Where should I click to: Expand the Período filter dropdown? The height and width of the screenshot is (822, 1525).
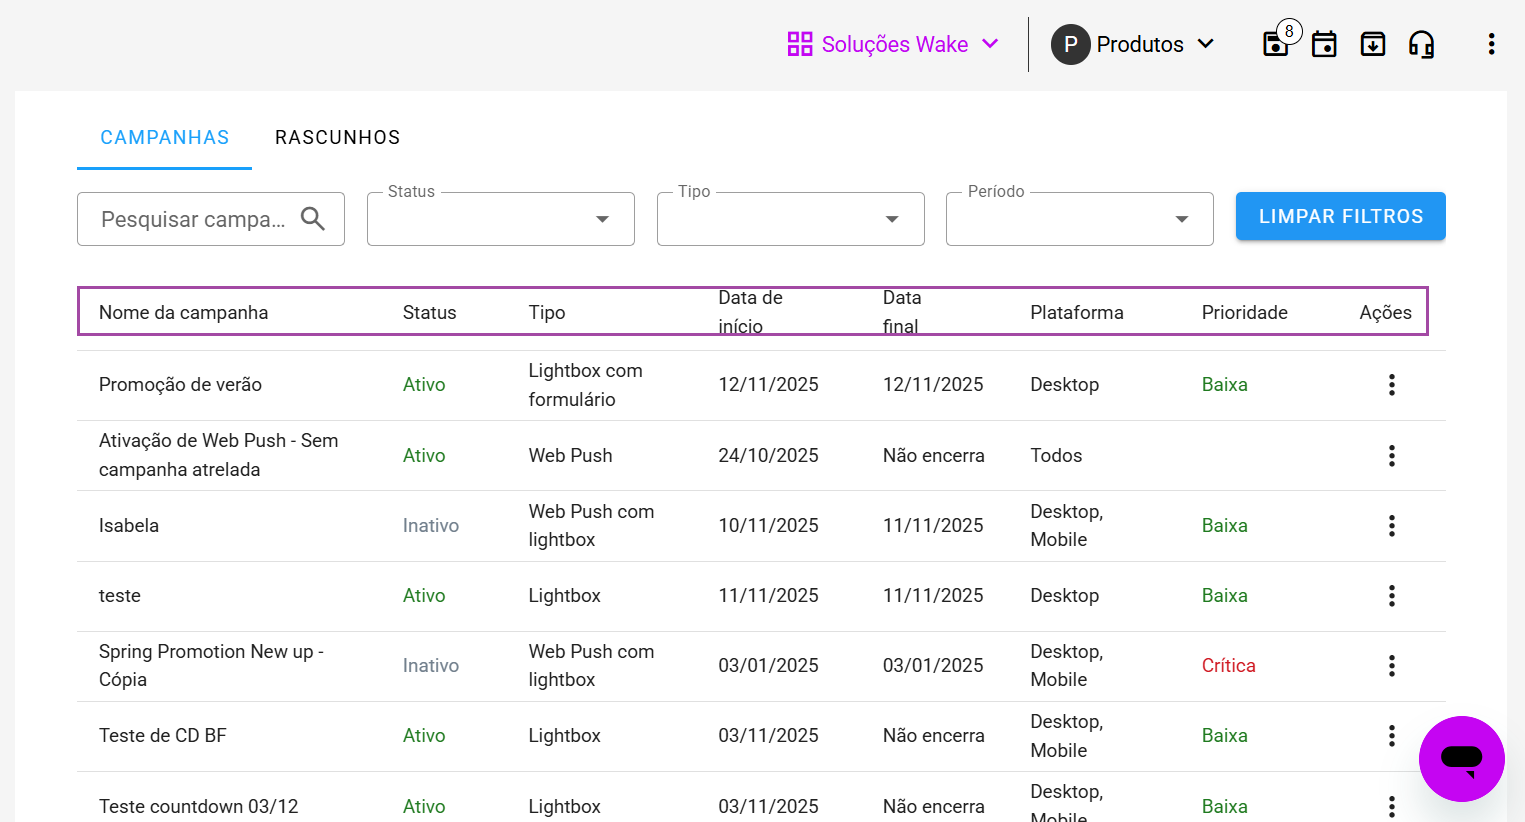tap(1079, 219)
